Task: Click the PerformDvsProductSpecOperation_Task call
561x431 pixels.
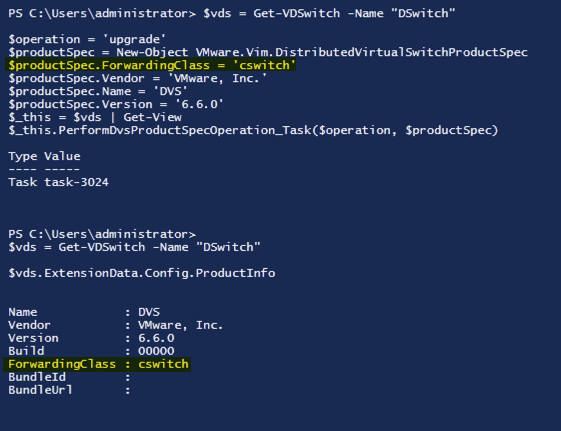Action: [253, 130]
